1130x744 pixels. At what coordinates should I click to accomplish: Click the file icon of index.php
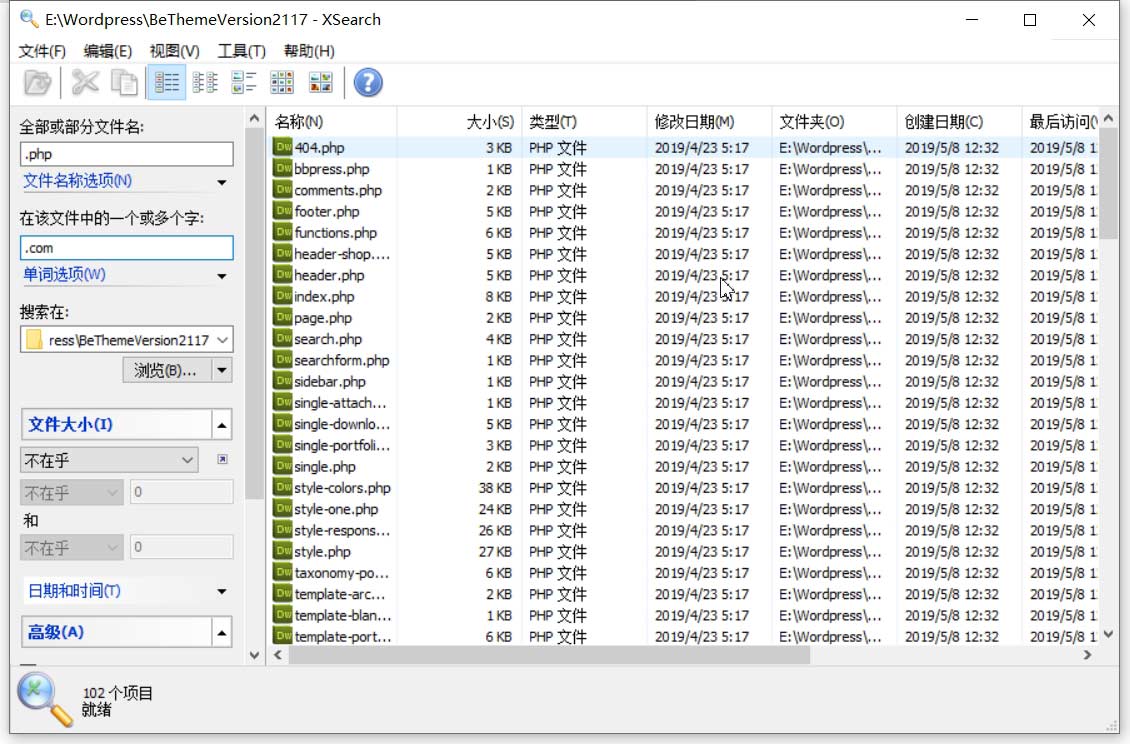[282, 296]
